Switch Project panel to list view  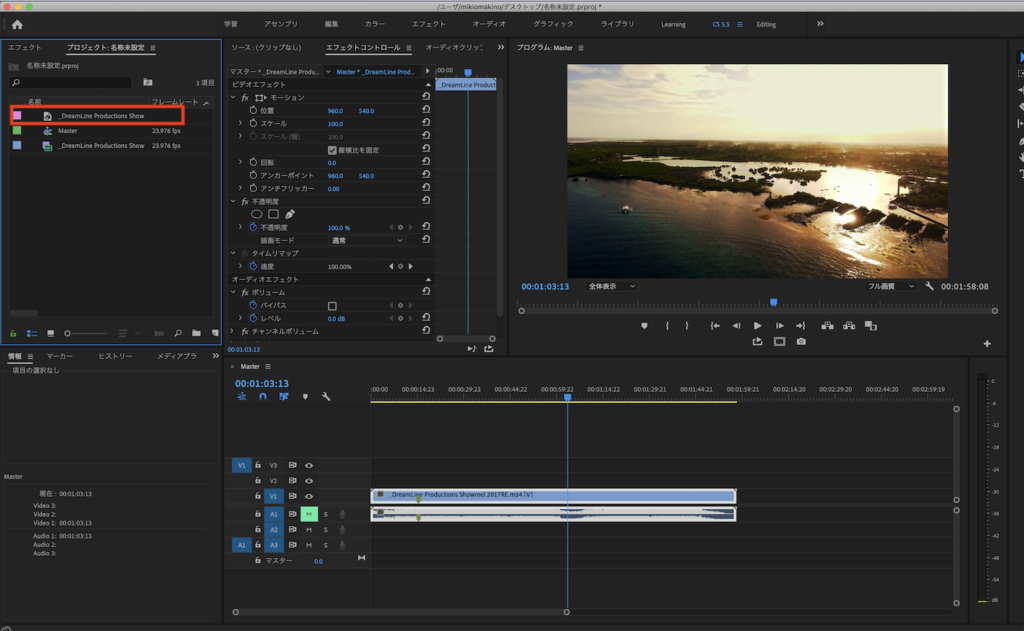pos(32,333)
